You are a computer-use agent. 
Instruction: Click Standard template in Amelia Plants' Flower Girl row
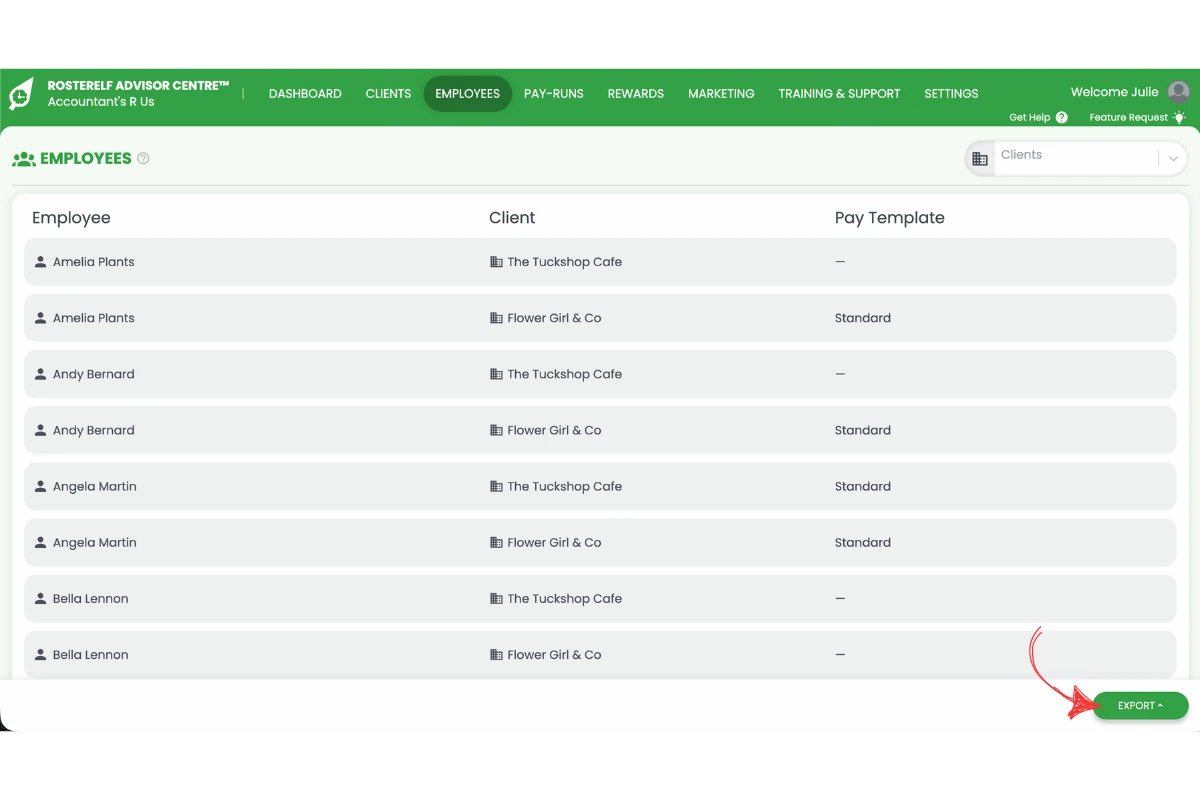pos(862,318)
